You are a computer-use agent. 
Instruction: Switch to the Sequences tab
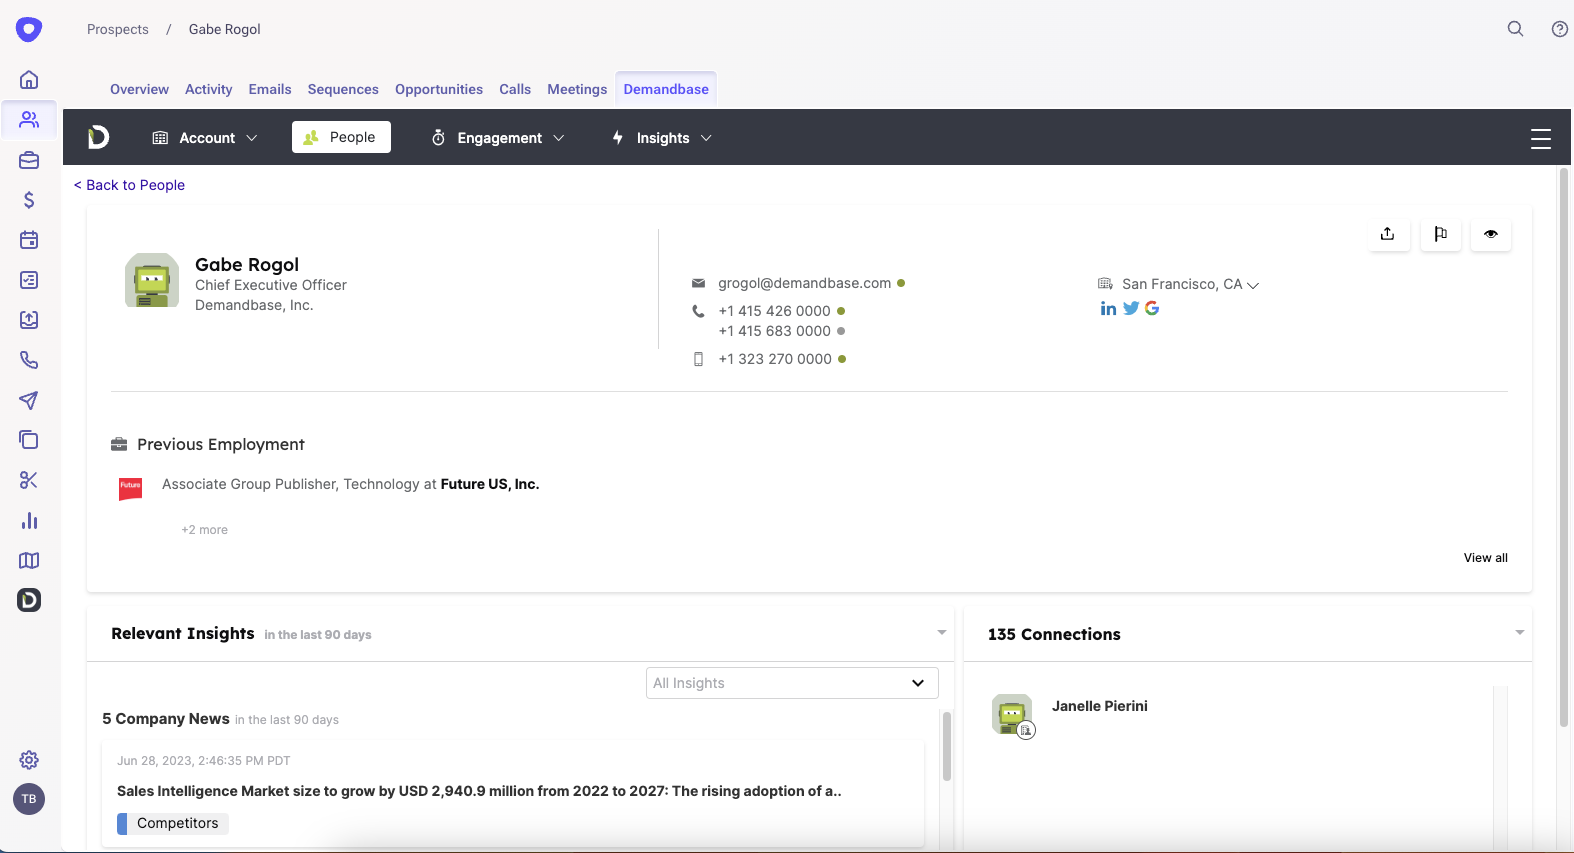click(x=343, y=89)
